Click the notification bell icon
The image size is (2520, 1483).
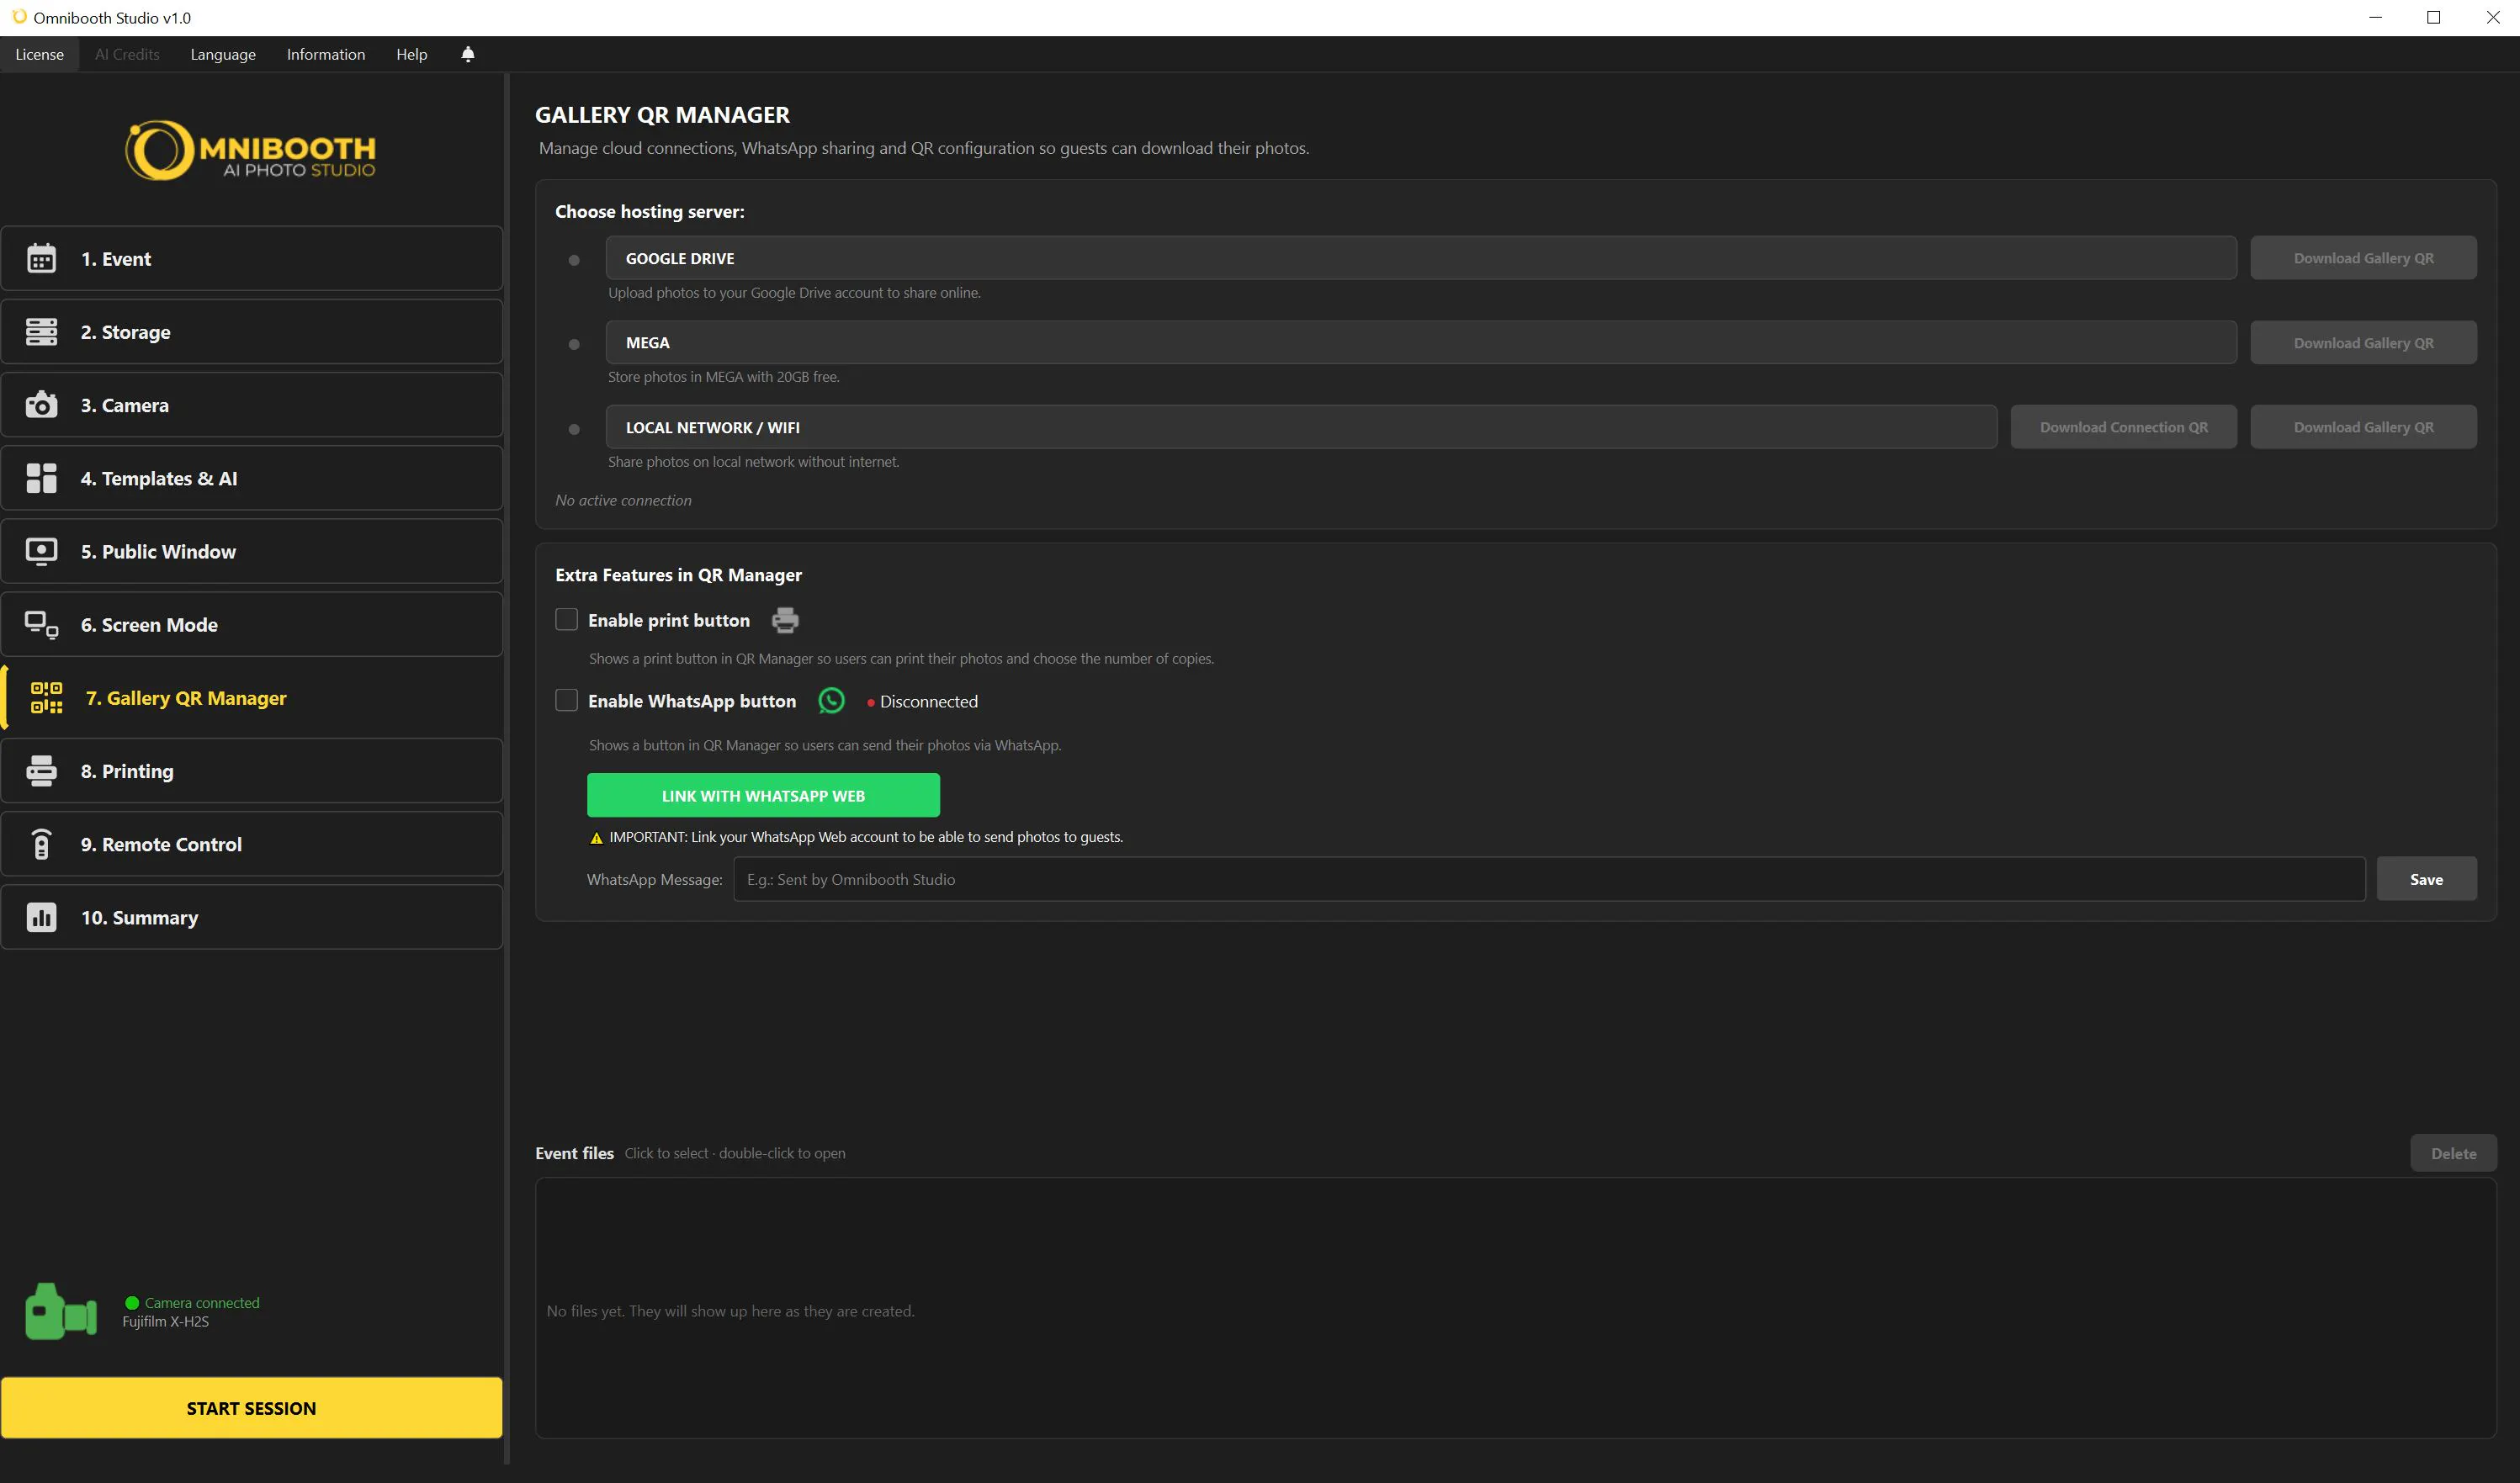467,54
